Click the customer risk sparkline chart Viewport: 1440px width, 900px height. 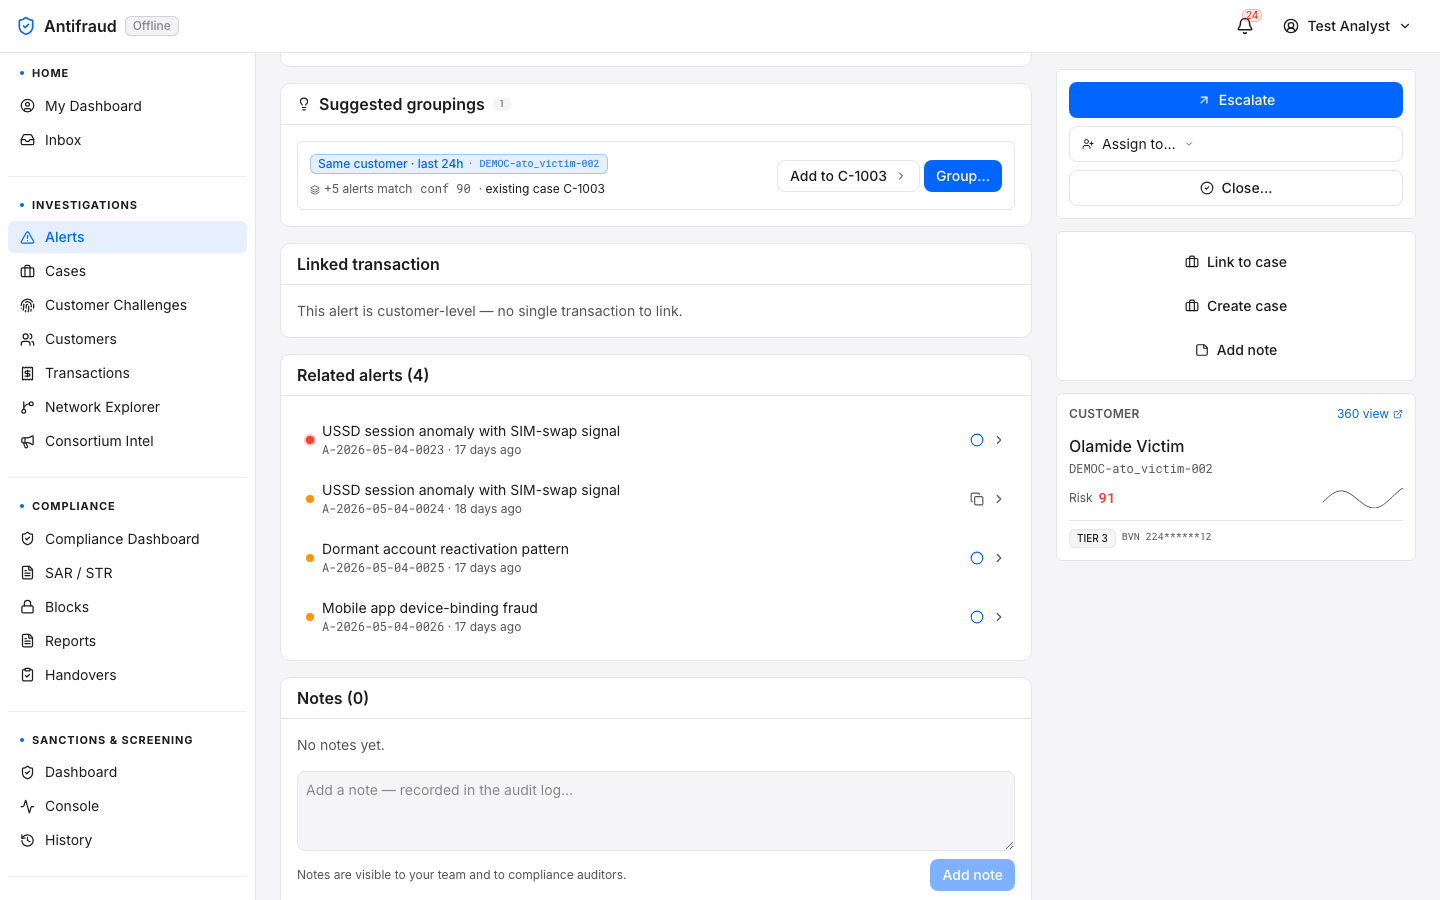1363,498
